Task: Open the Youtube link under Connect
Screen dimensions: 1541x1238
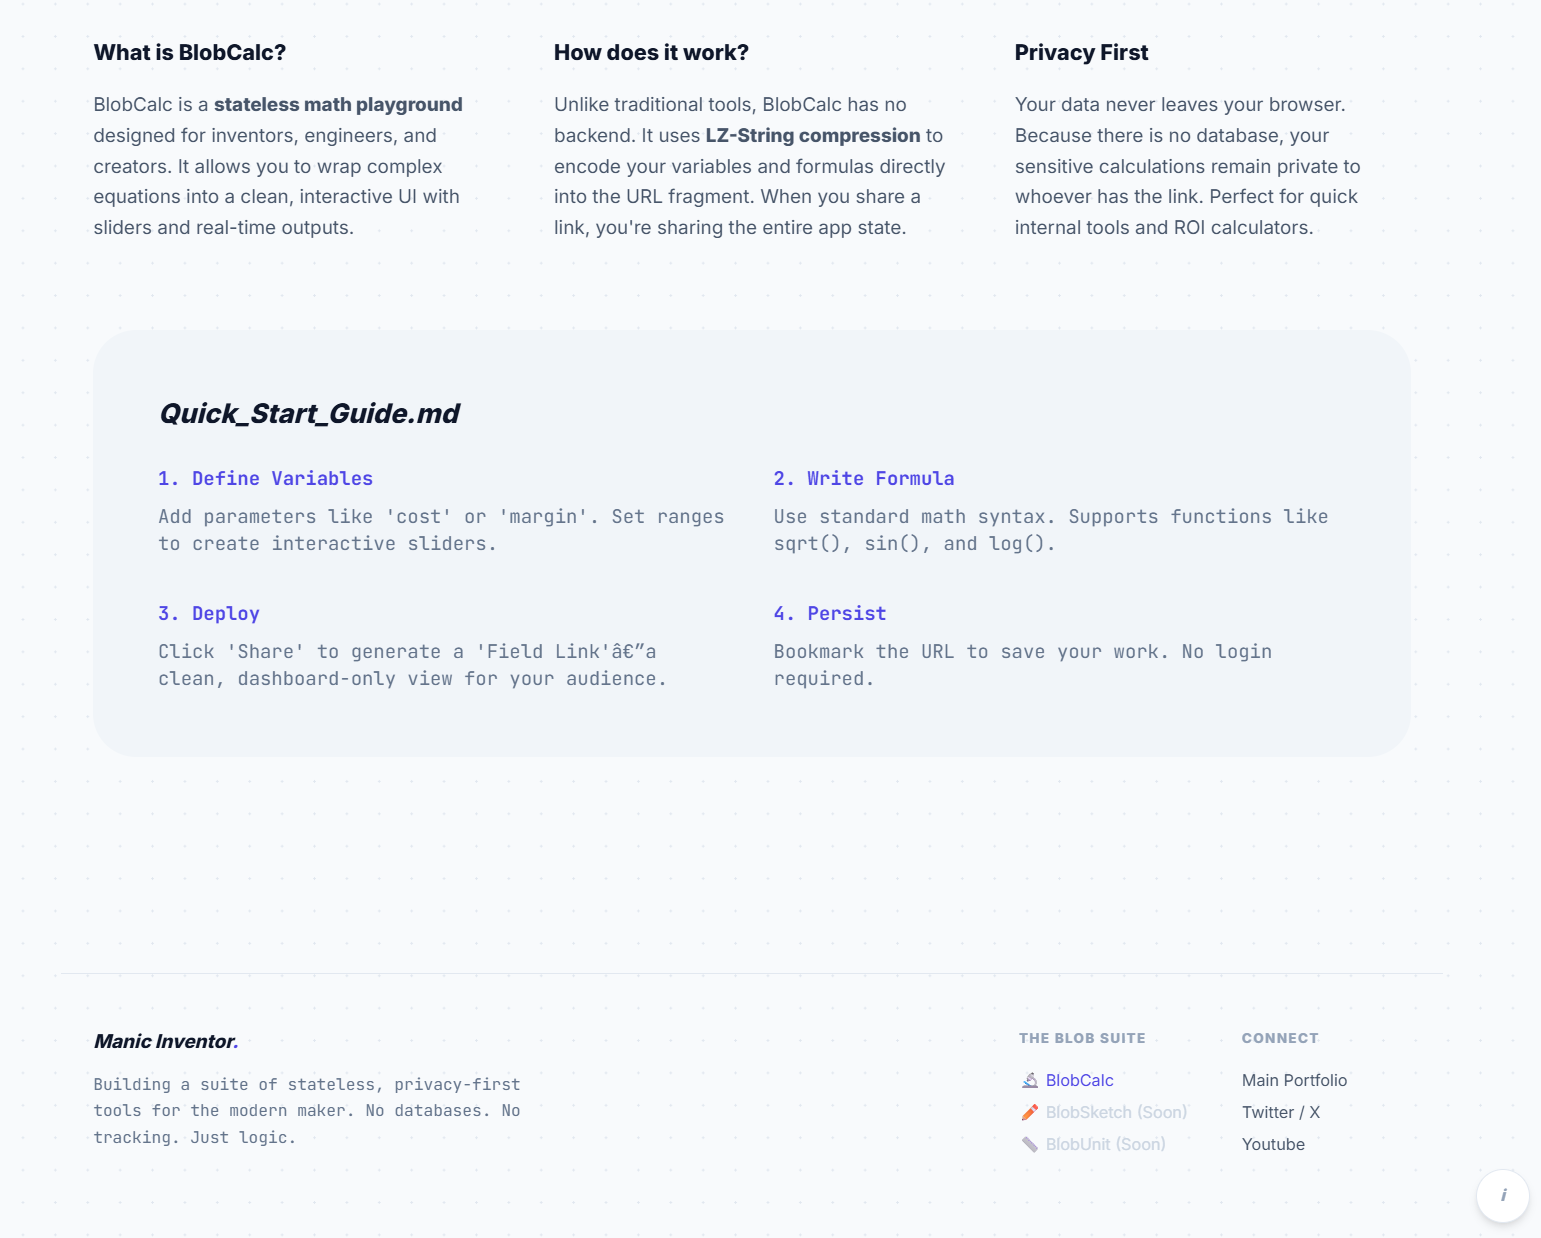Action: [x=1273, y=1144]
